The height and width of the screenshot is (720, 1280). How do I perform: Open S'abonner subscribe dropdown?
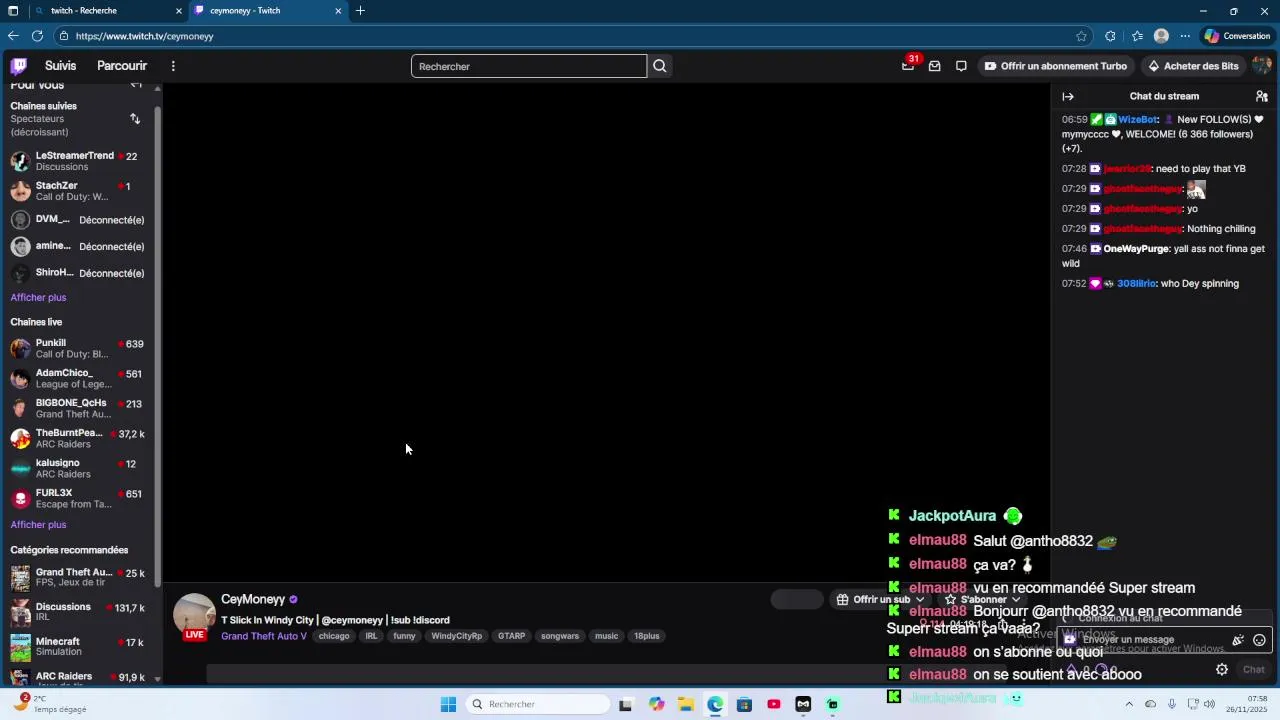coord(982,600)
